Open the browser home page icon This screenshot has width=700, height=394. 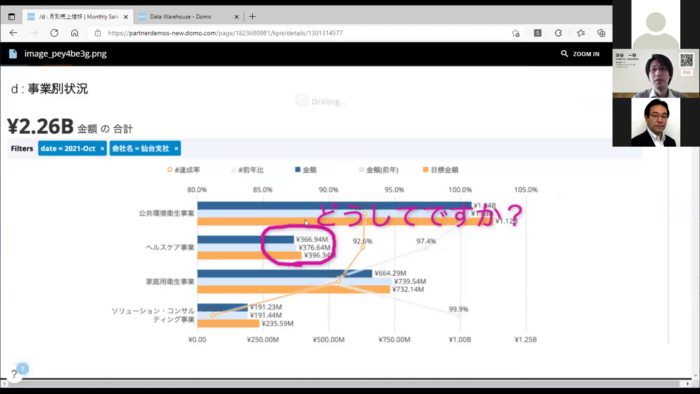(x=75, y=33)
